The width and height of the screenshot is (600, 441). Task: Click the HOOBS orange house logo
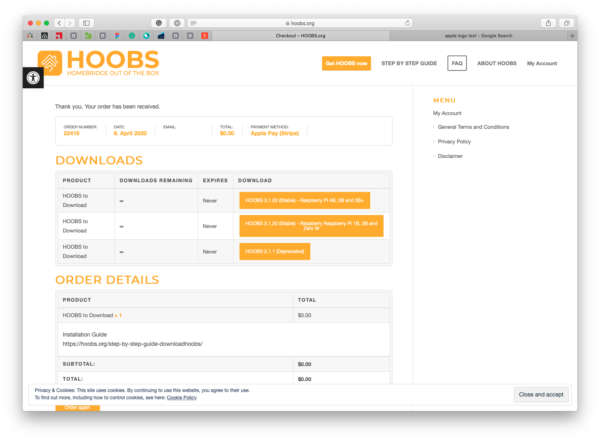(x=50, y=63)
